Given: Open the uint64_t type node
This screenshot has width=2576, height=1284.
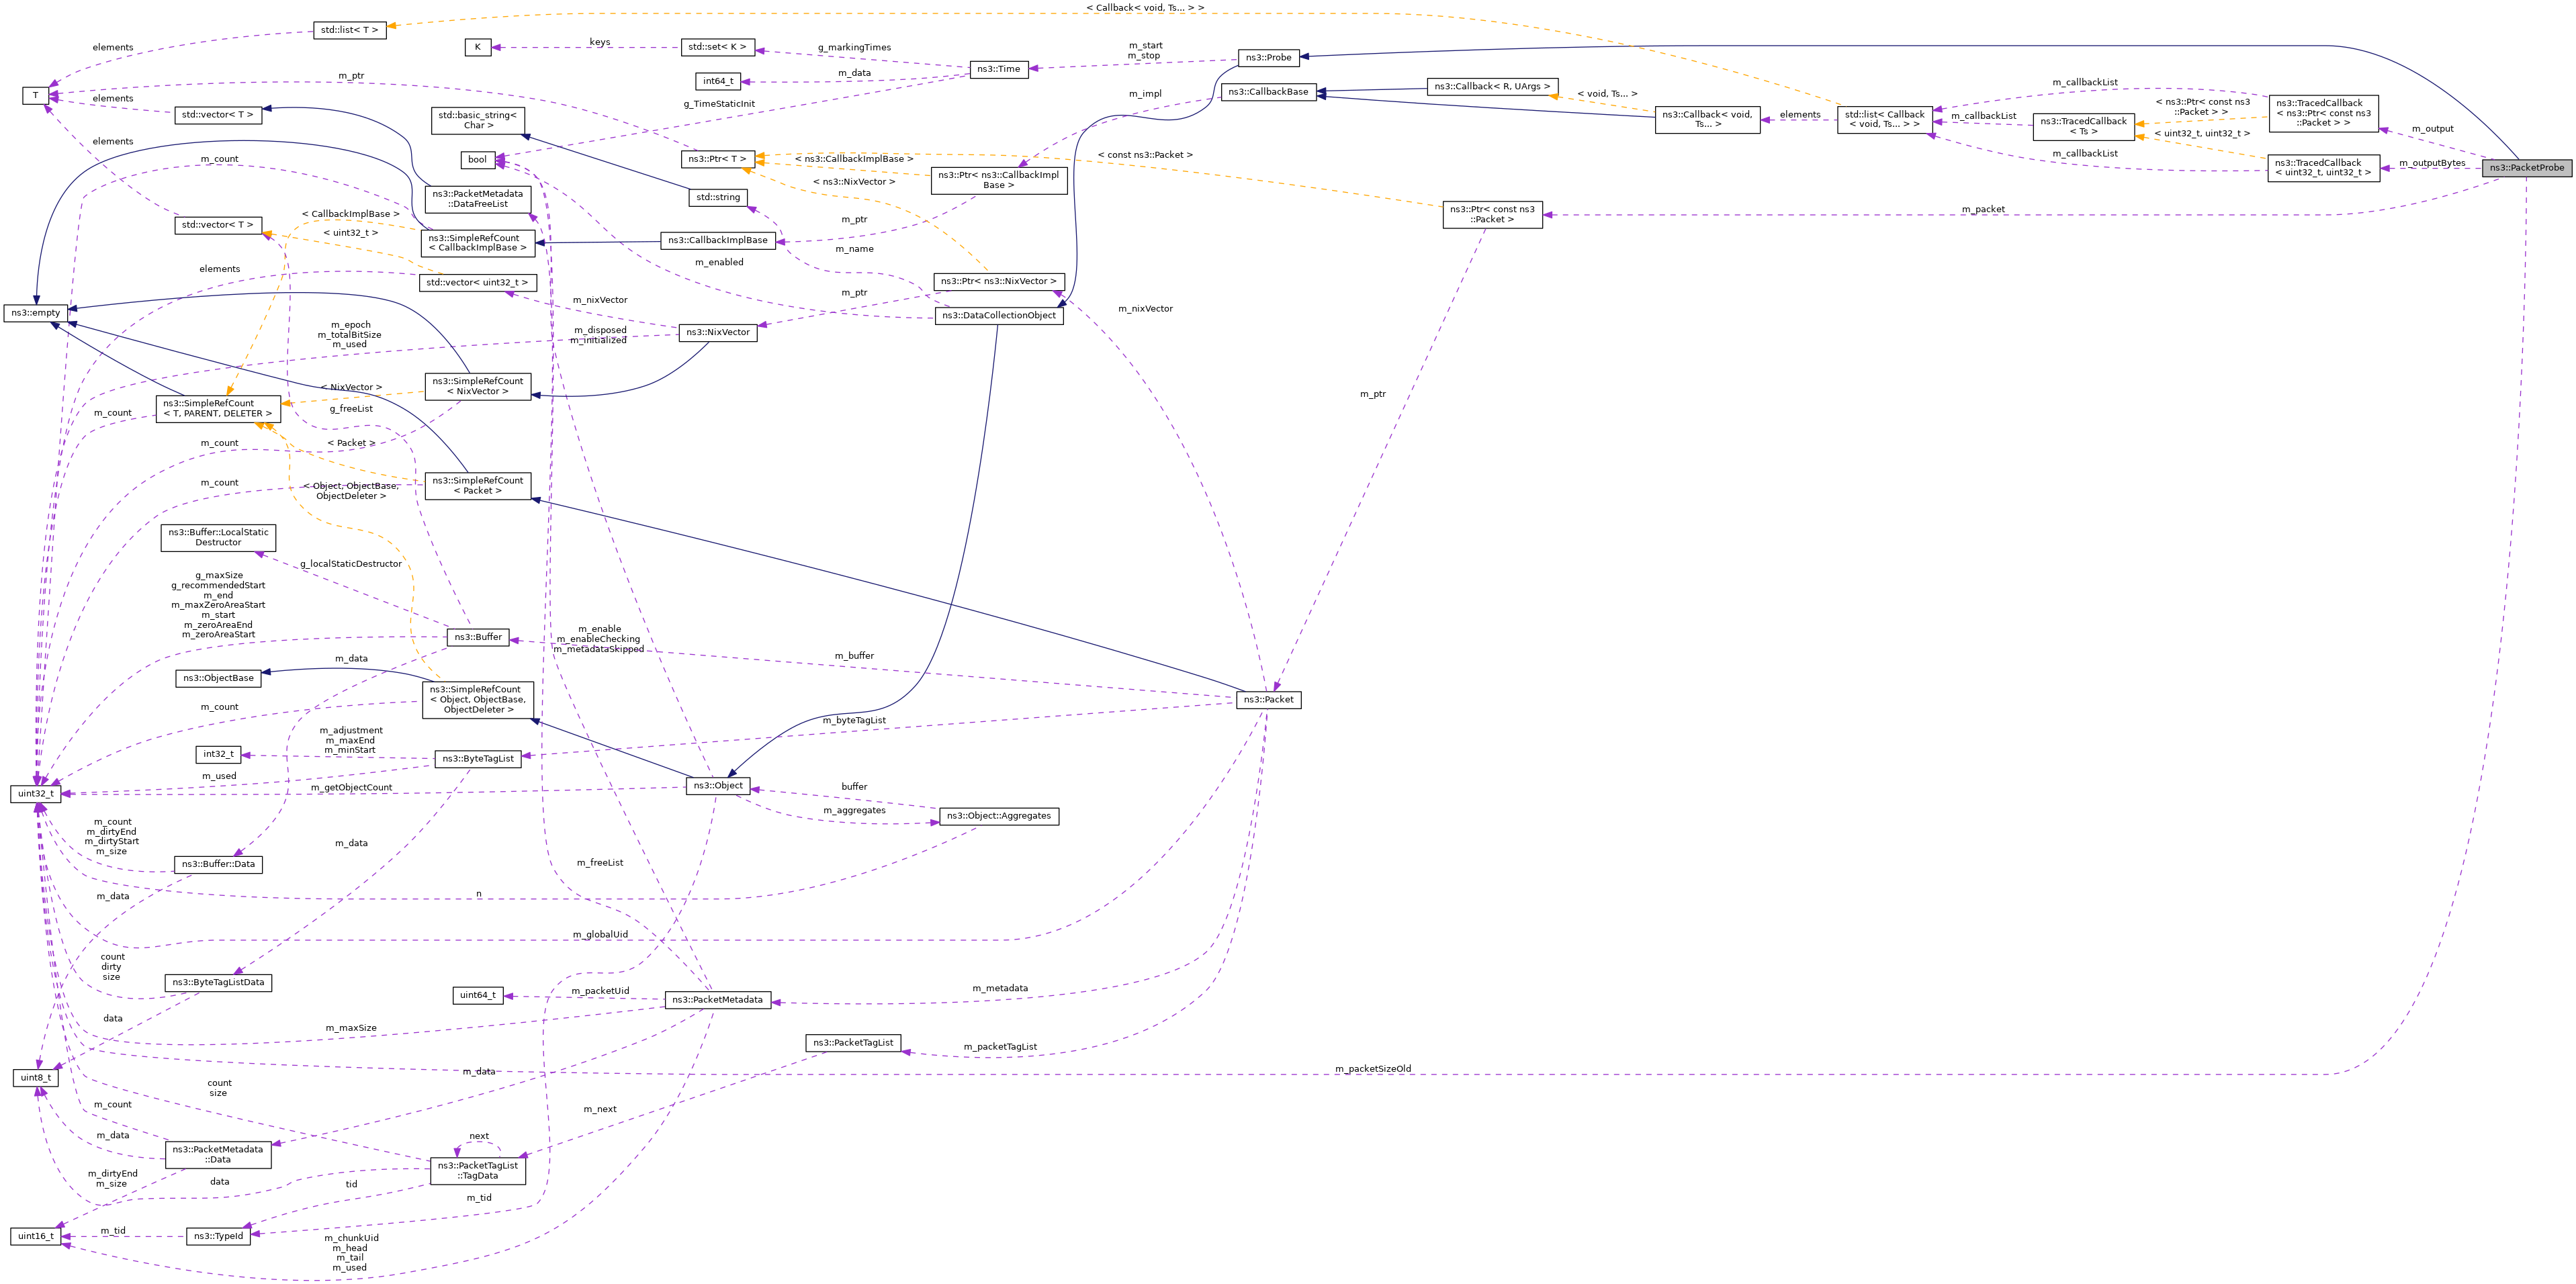Looking at the screenshot, I should click(x=478, y=996).
